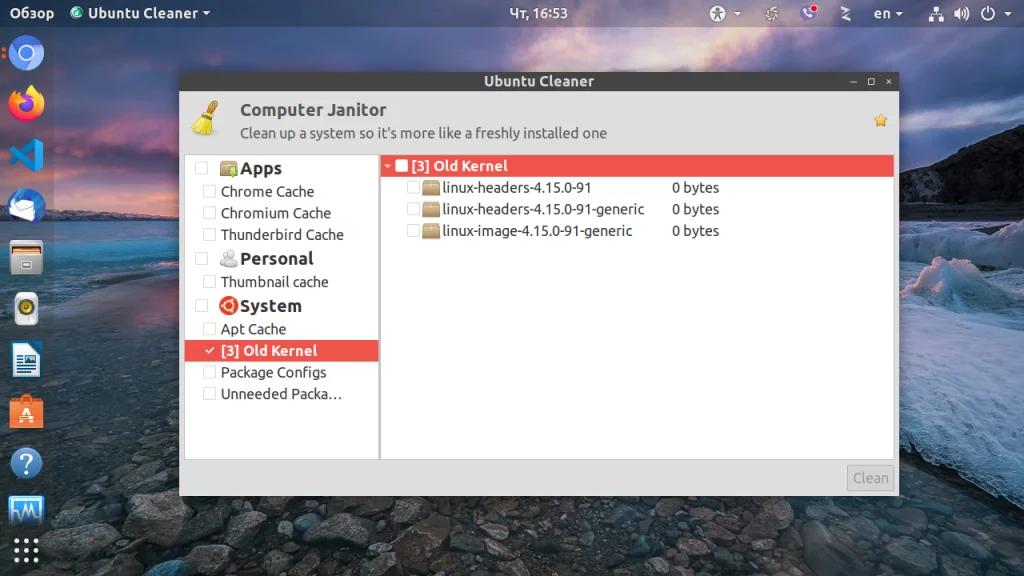Enable the Chromium Cache checkbox

pyautogui.click(x=209, y=213)
